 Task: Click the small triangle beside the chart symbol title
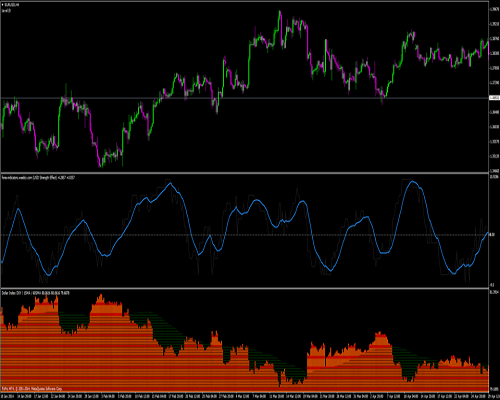click(3, 5)
